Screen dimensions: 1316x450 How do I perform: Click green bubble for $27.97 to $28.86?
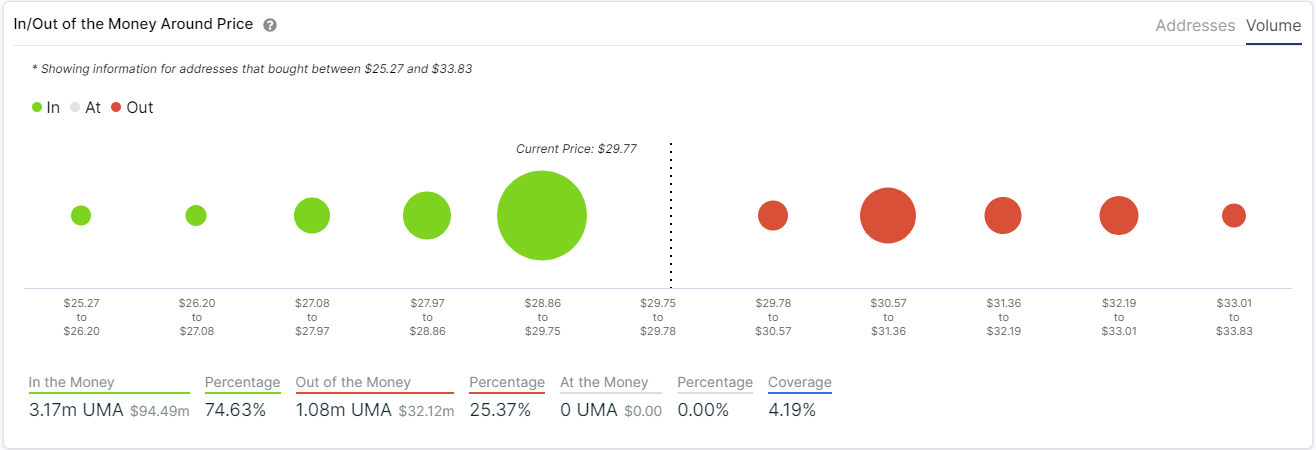tap(427, 215)
